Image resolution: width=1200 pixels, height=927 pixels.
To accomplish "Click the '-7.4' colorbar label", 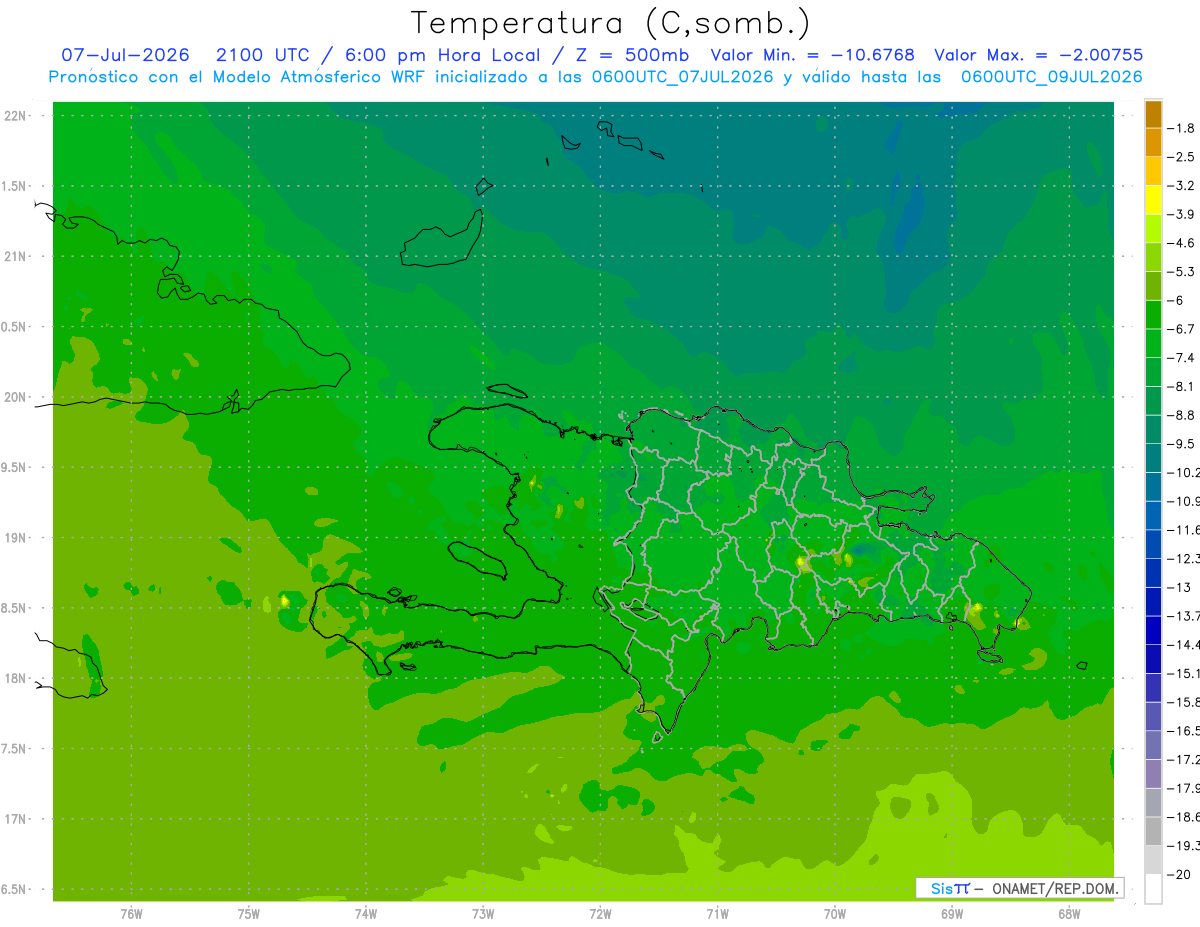I will pyautogui.click(x=1182, y=358).
